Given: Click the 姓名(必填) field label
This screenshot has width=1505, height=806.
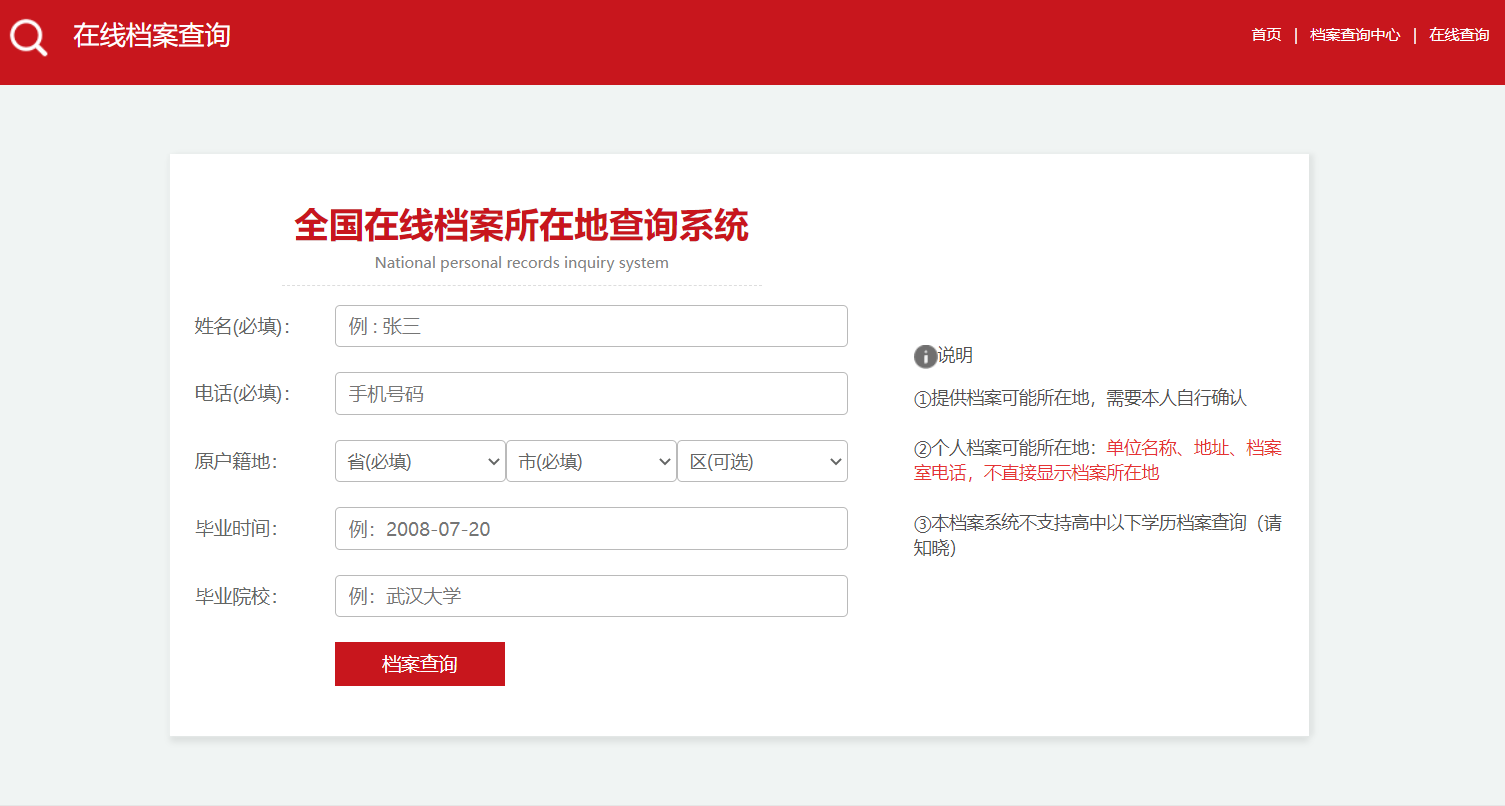Looking at the screenshot, I should tap(242, 326).
